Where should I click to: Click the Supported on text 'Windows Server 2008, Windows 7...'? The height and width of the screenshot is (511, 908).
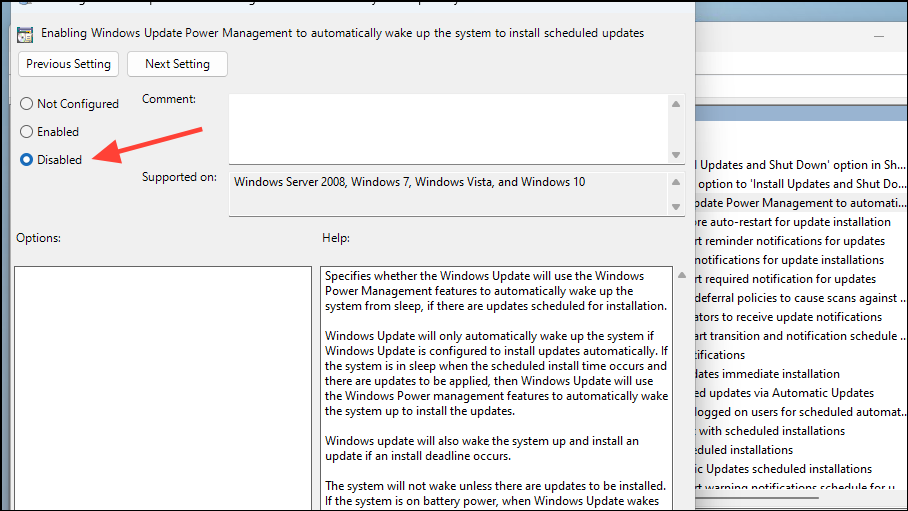pos(409,182)
